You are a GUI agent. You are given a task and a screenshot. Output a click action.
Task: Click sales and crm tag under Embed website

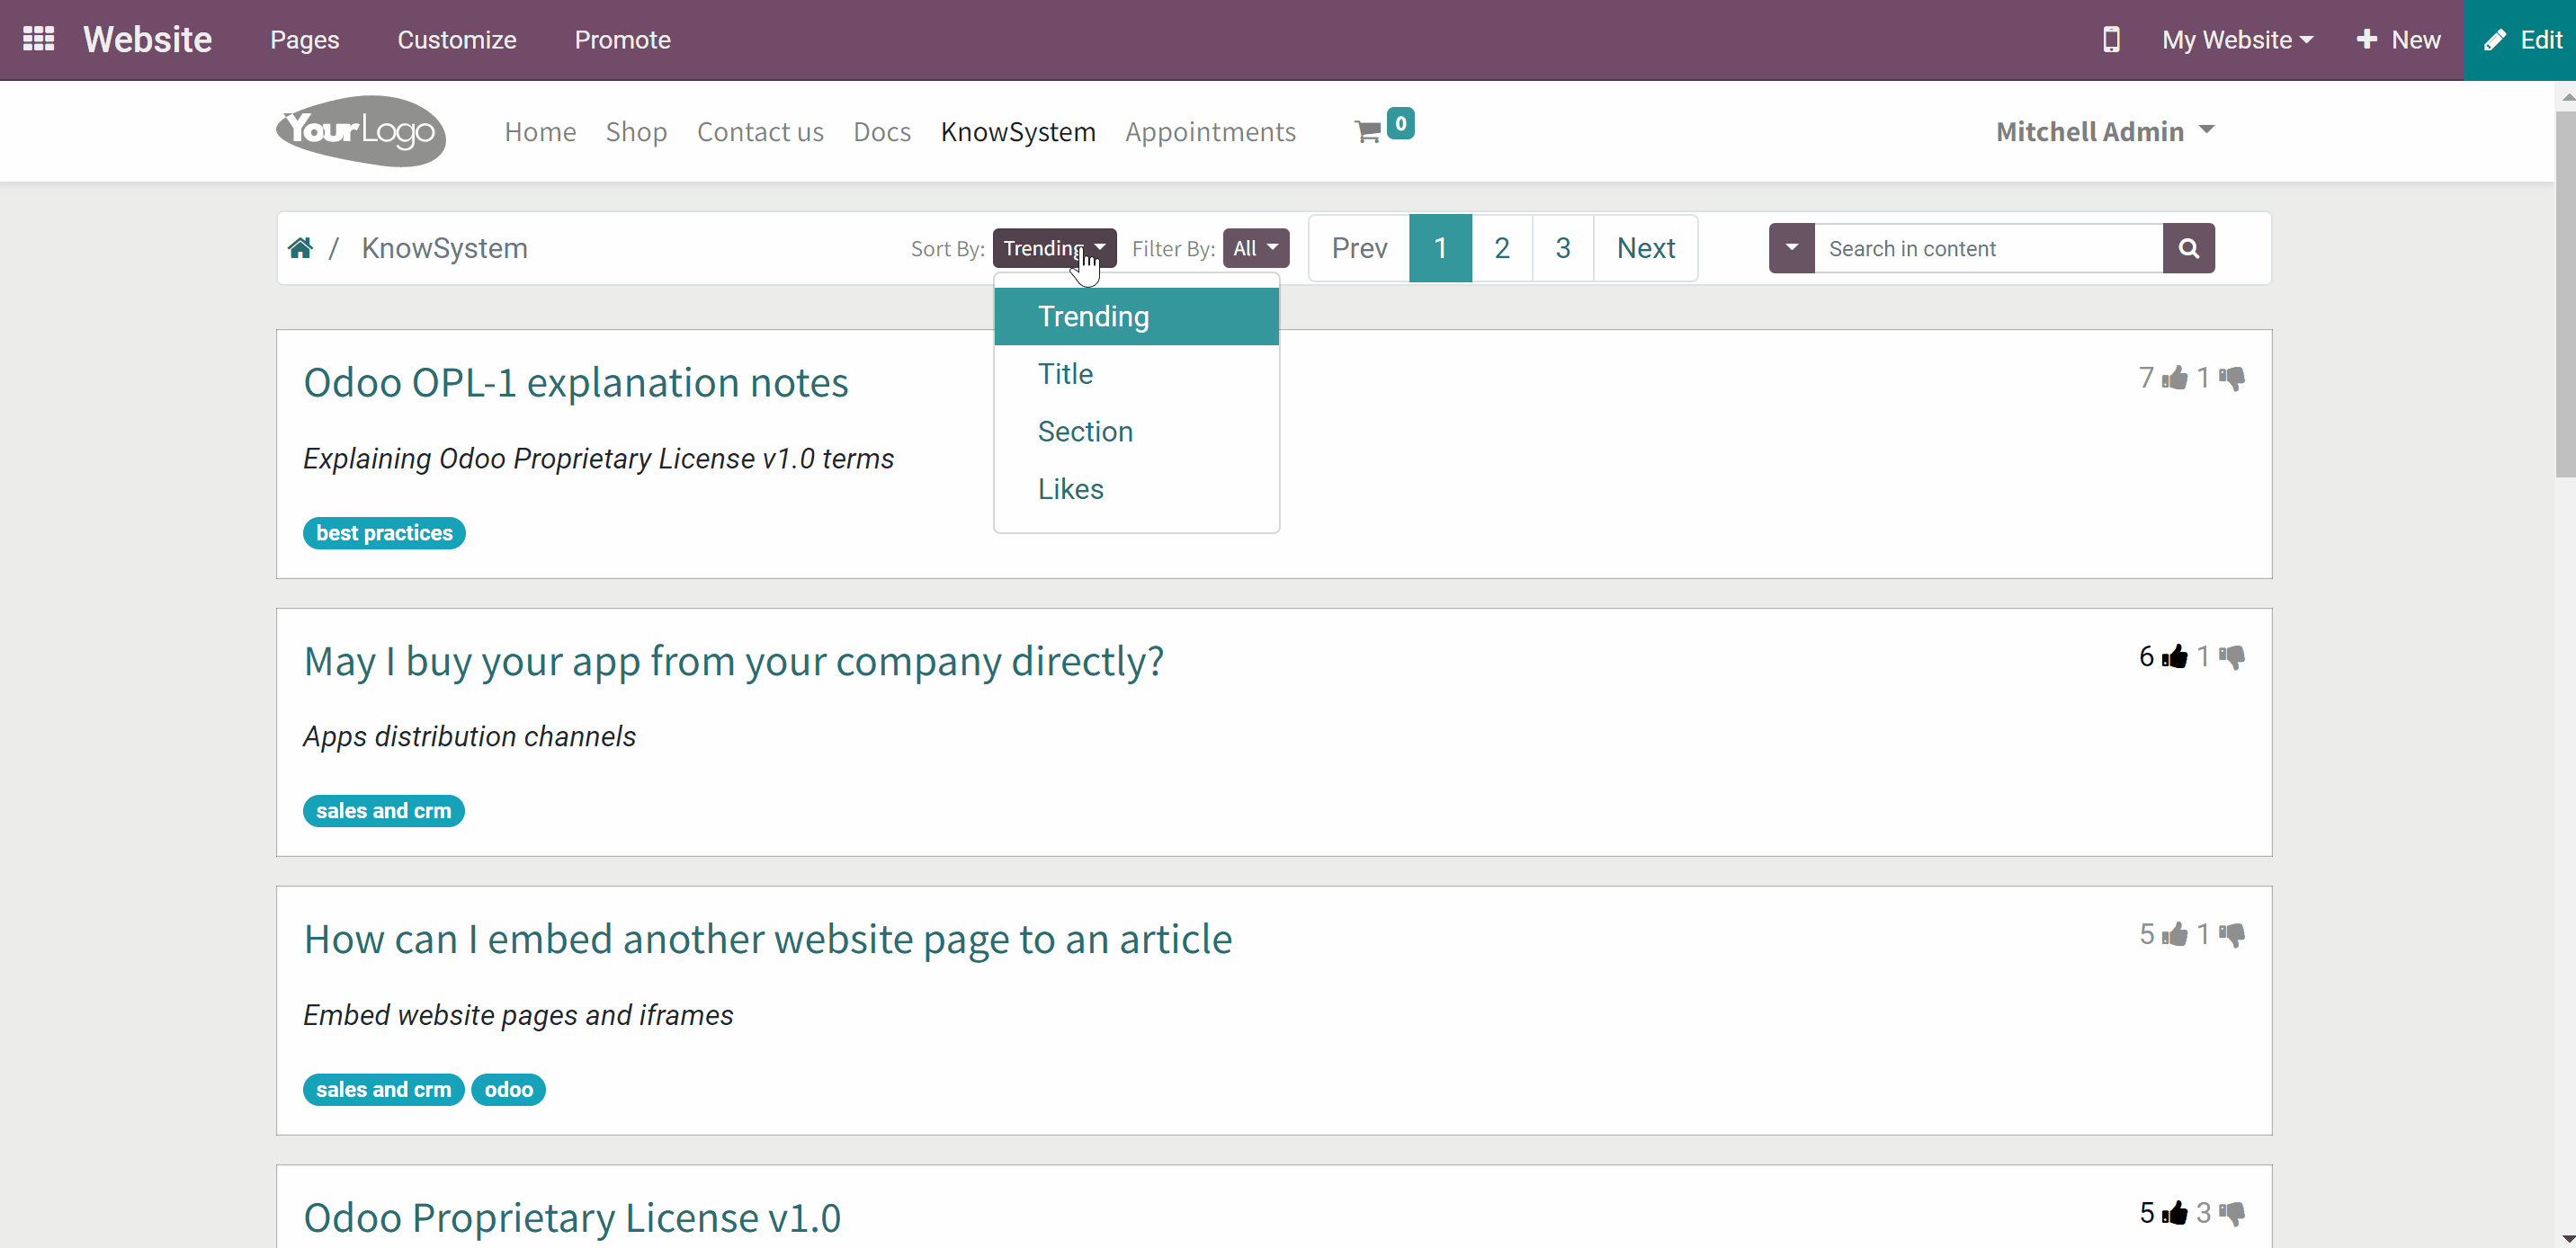pos(384,1090)
